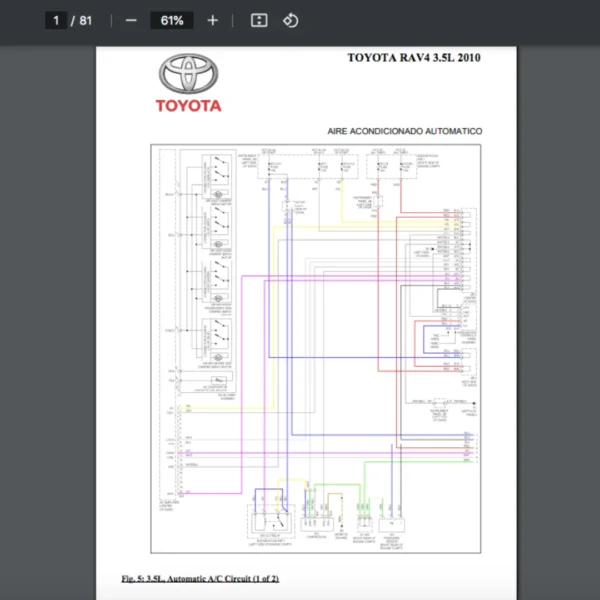
Task: Click the horizontal magenta wire in diagram
Action: (x=330, y=454)
